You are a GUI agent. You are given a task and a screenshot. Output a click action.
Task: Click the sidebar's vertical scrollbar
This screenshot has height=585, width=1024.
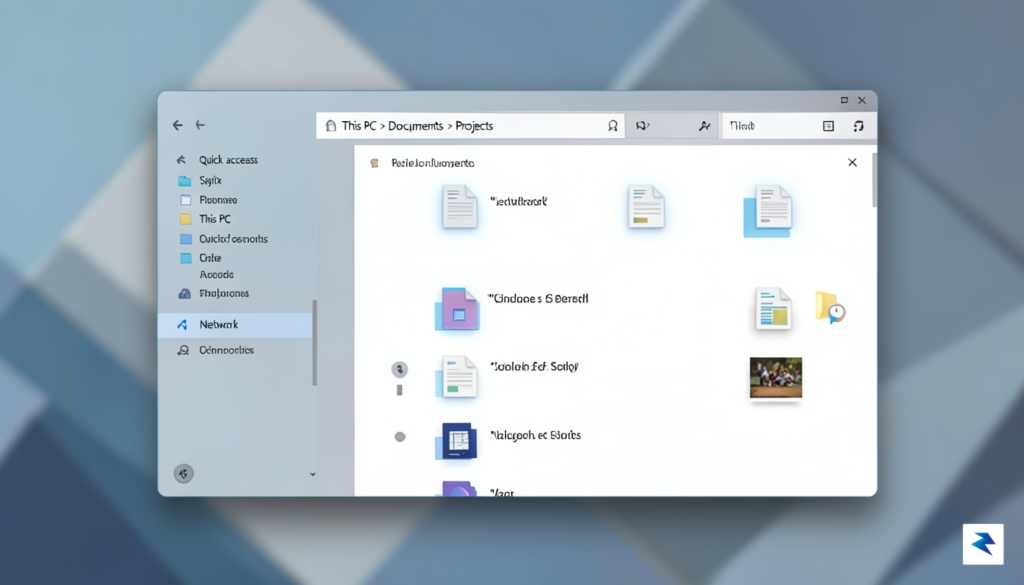(315, 343)
